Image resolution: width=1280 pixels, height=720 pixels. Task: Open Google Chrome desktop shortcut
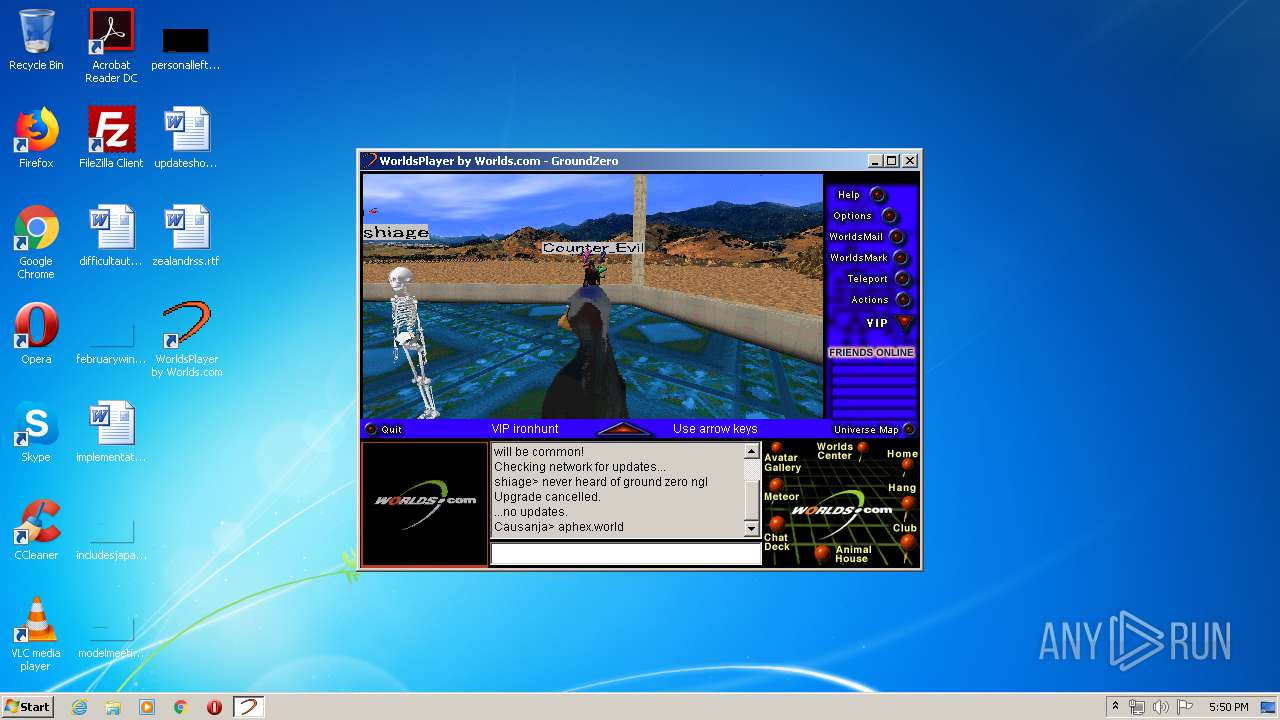pos(36,242)
